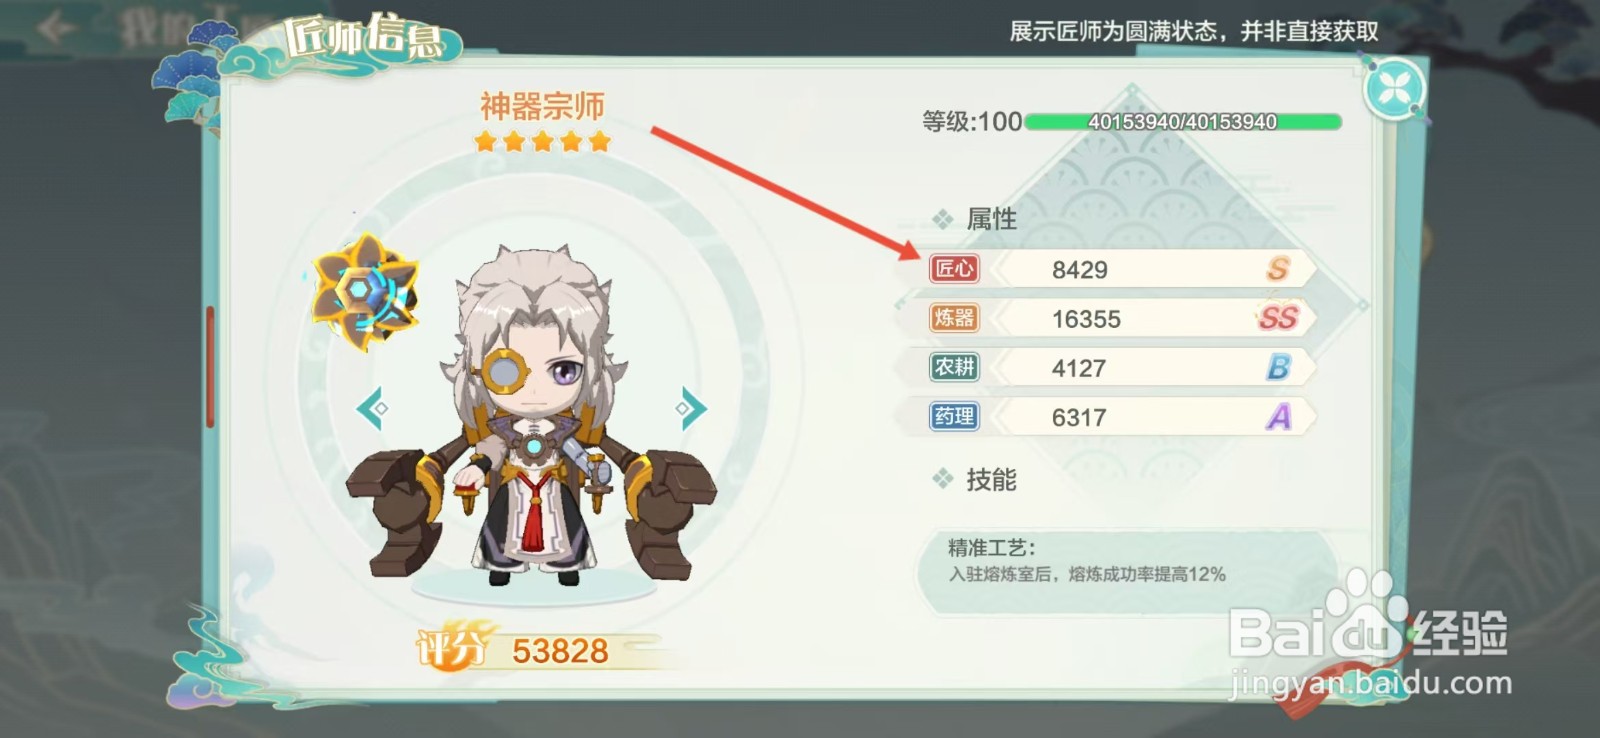Tap the A grade pharmacology rating
The width and height of the screenshot is (1600, 738).
tap(1278, 416)
